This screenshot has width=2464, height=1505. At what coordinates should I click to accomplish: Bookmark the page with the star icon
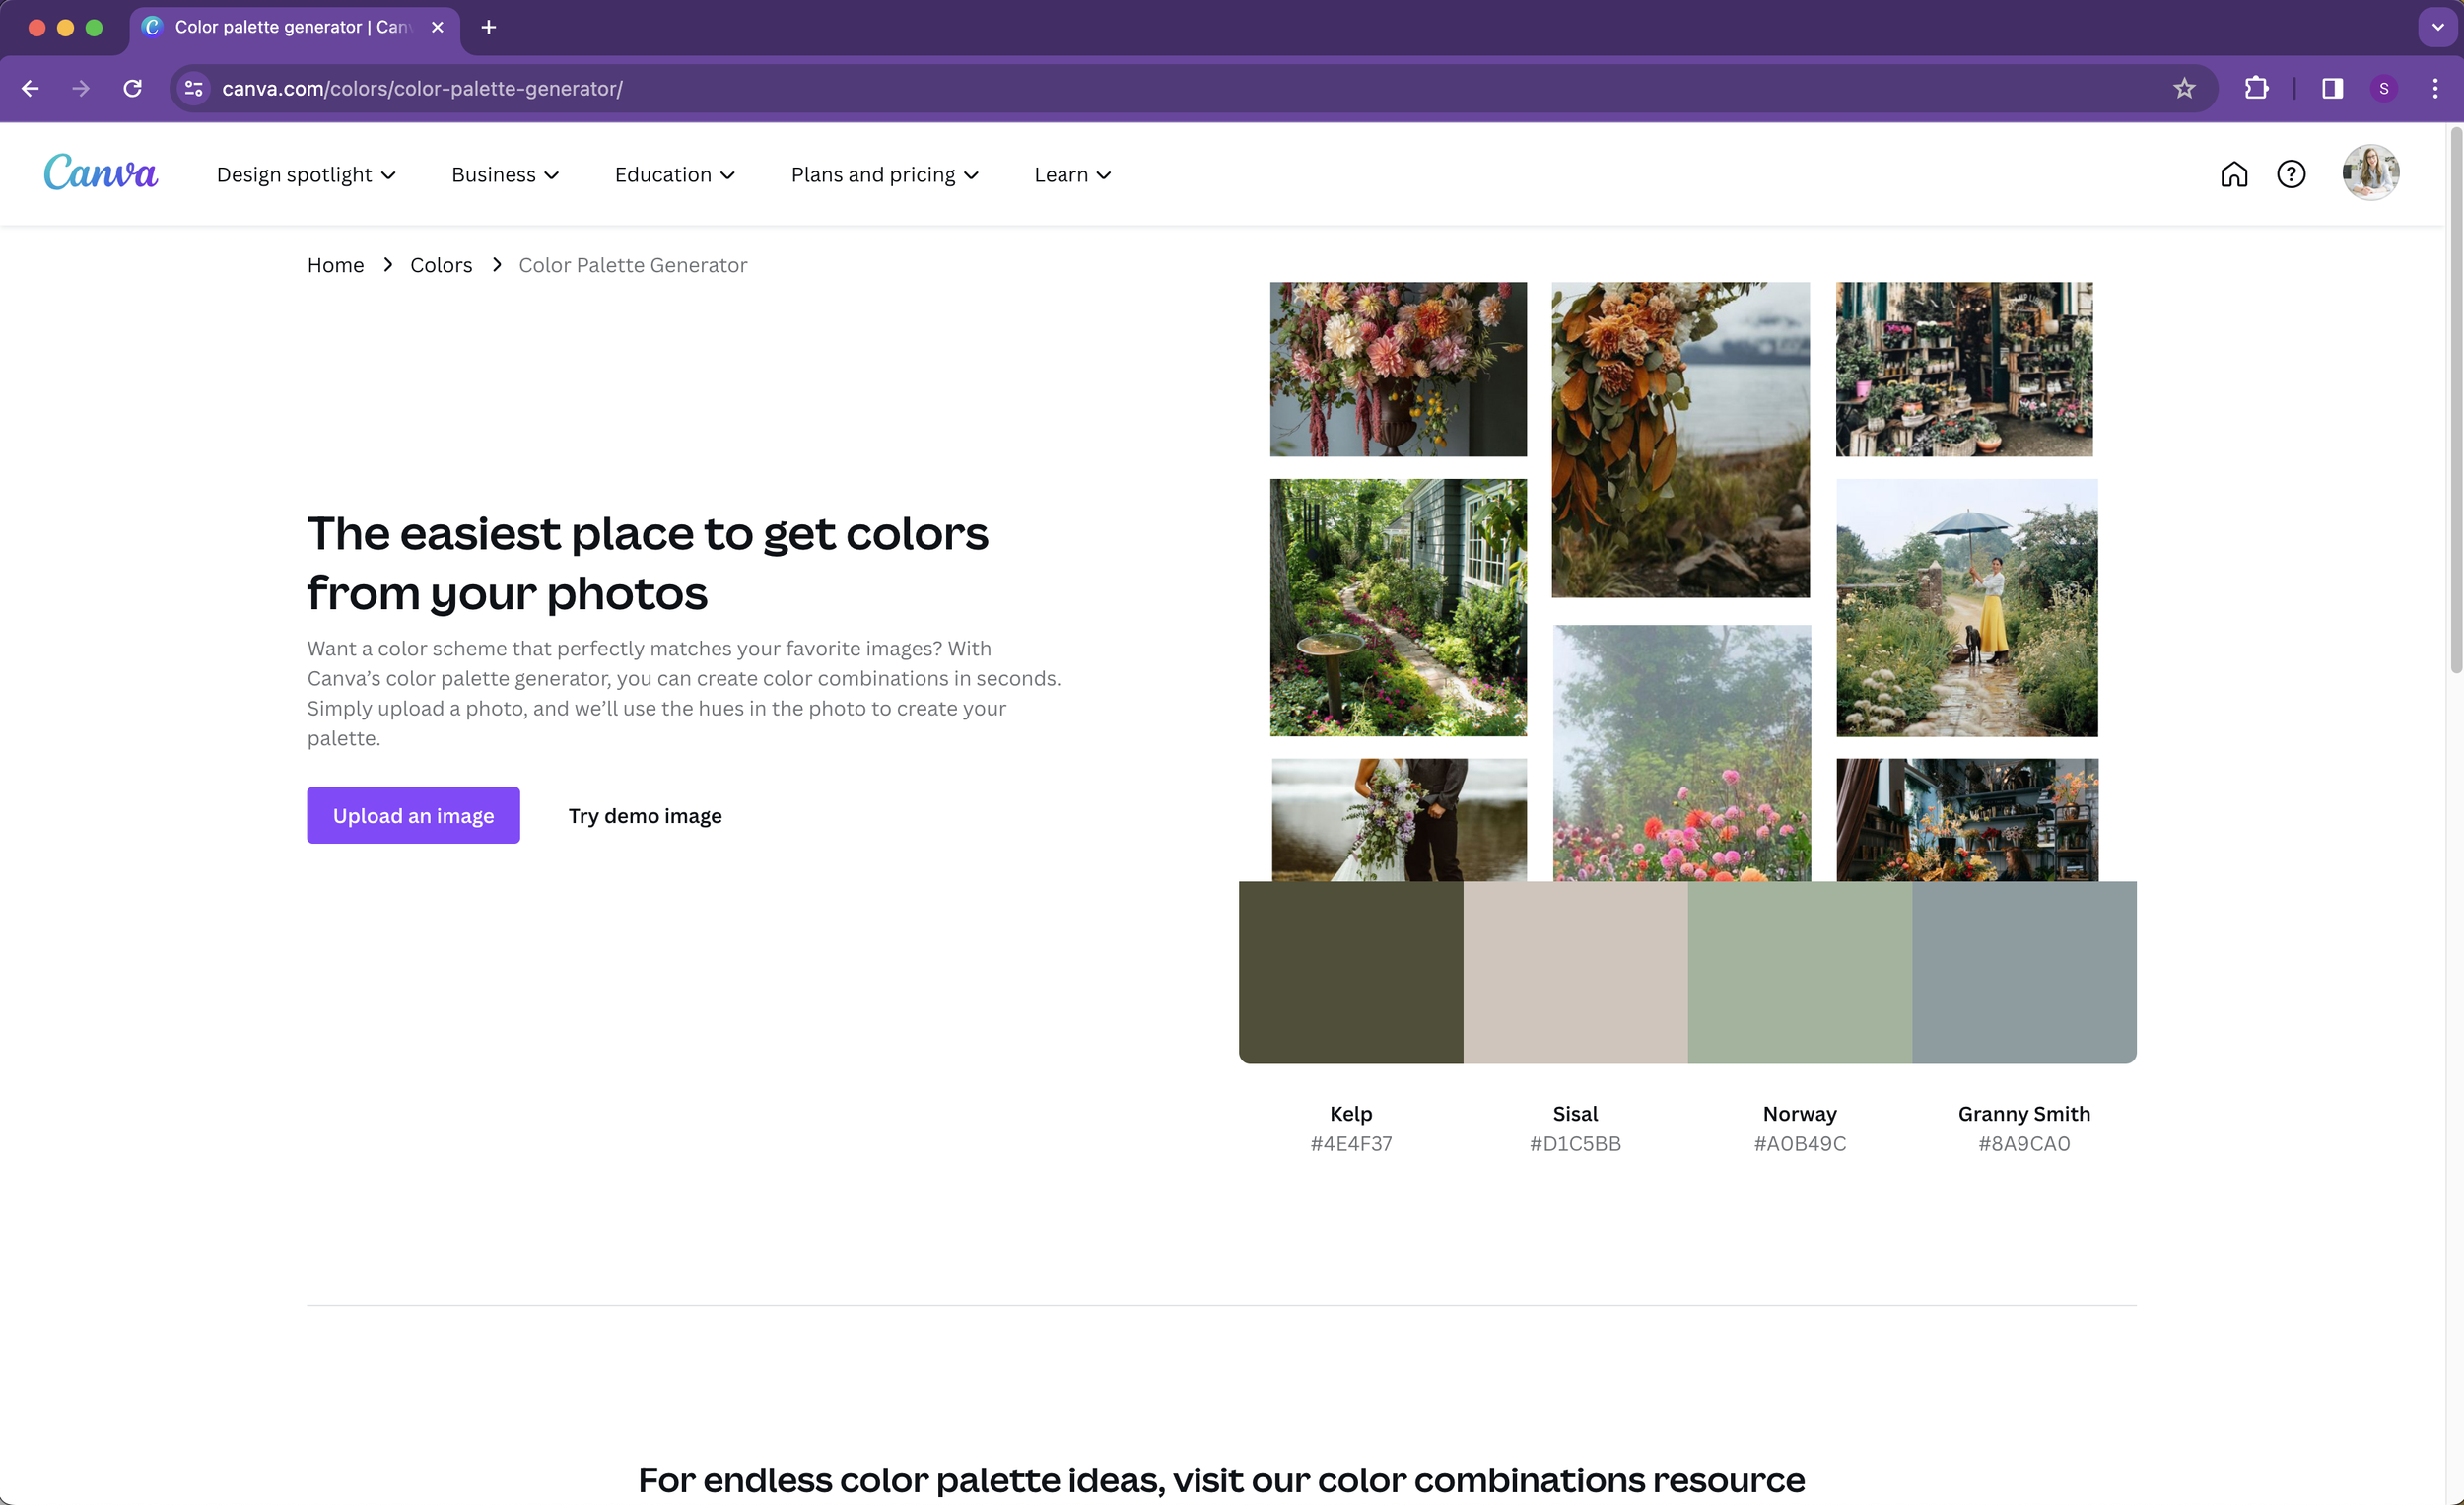[2184, 88]
